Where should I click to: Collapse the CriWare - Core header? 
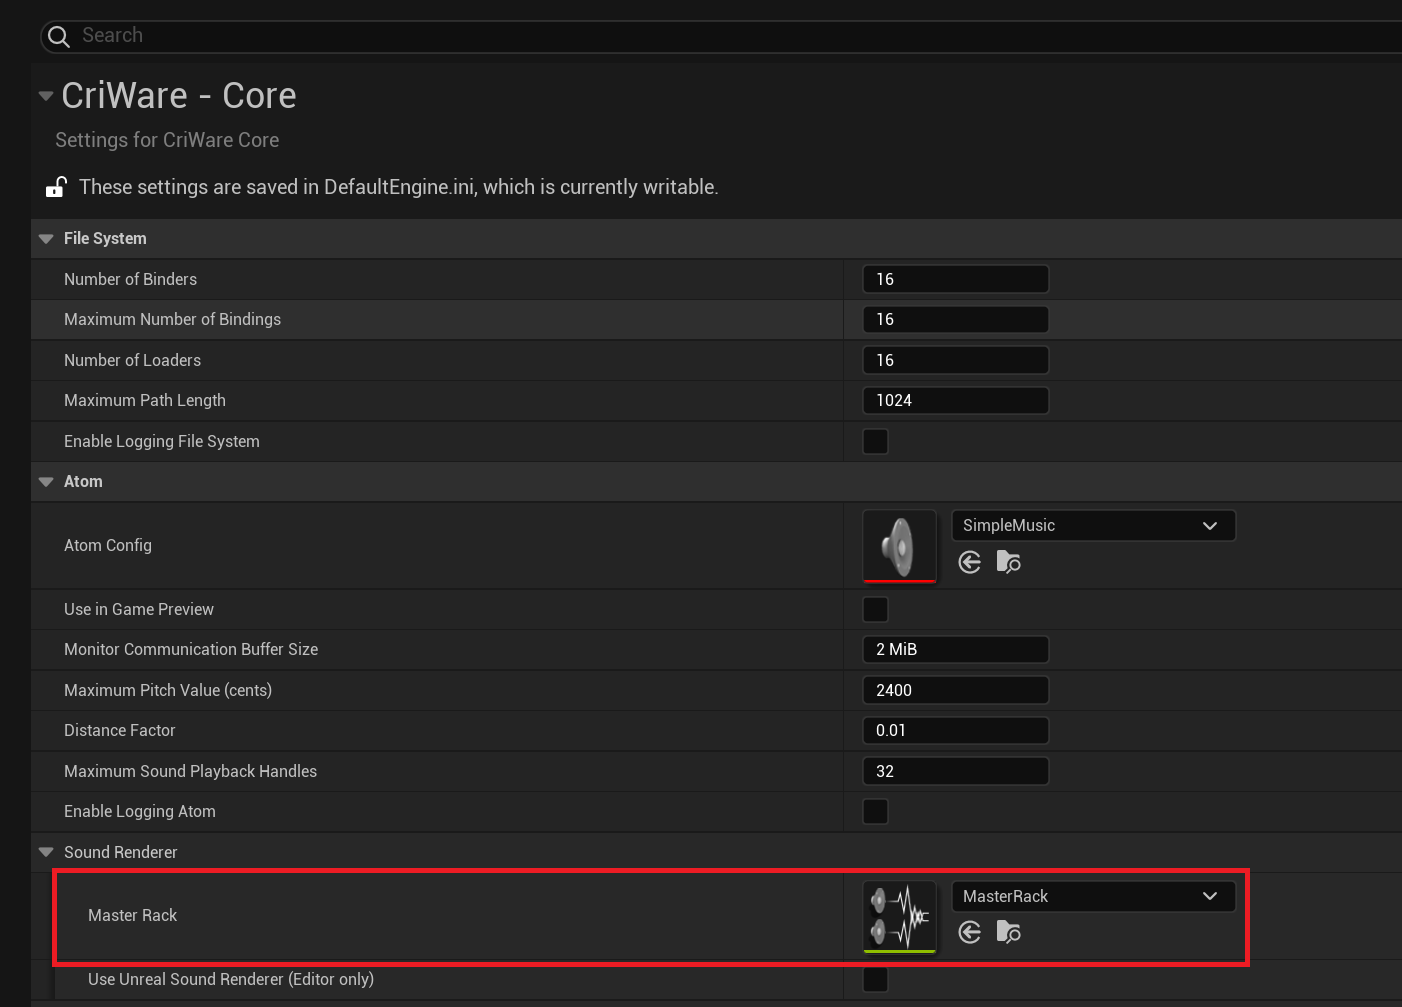(46, 96)
